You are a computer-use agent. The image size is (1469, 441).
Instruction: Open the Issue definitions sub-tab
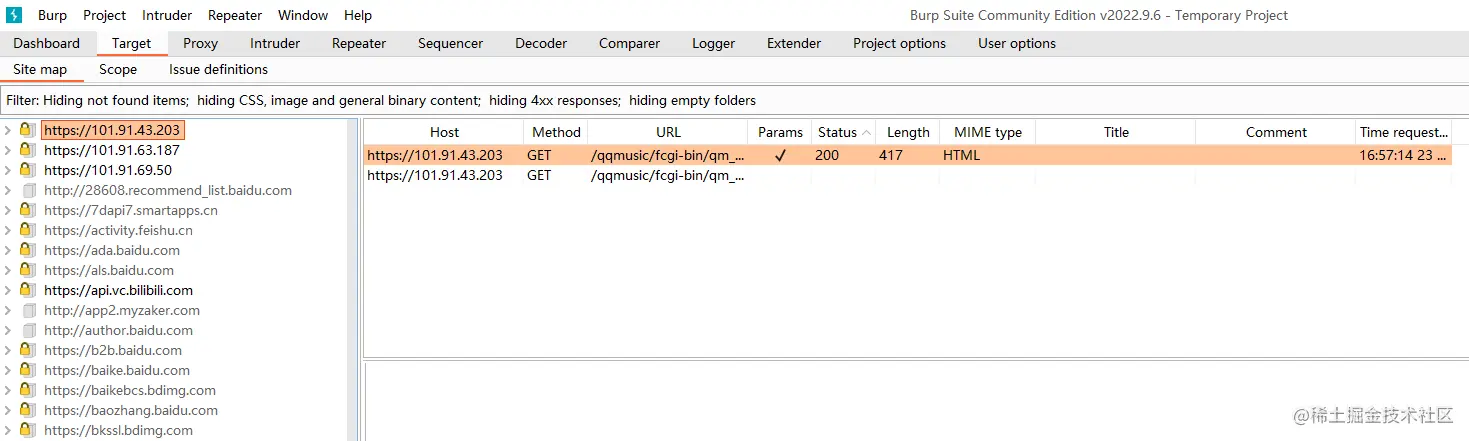tap(218, 69)
